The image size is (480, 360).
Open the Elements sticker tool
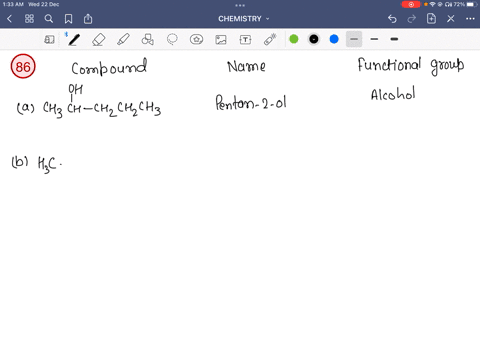coord(196,40)
